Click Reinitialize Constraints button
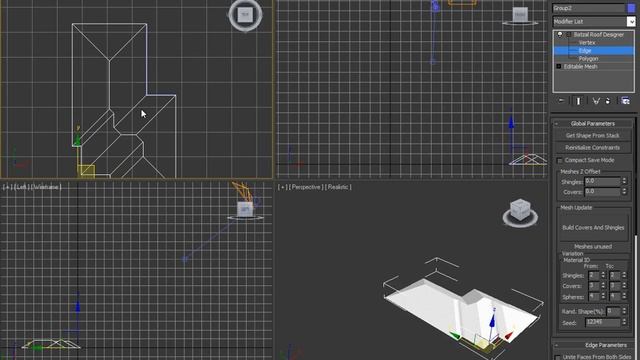 tap(592, 148)
